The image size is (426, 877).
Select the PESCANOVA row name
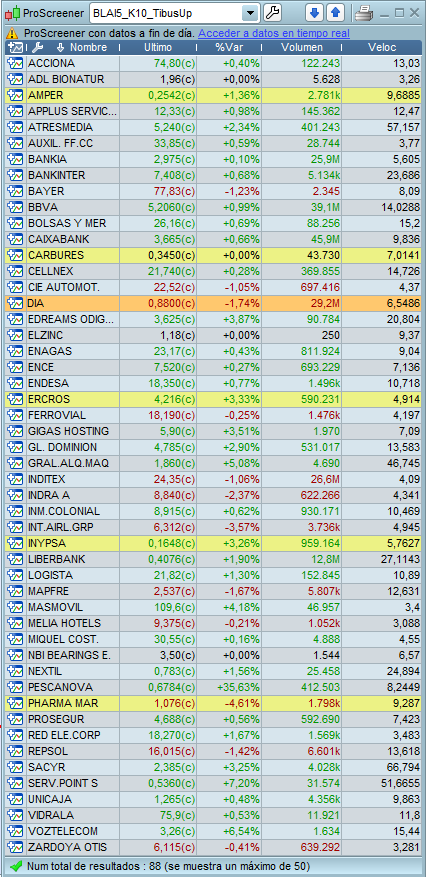60,687
